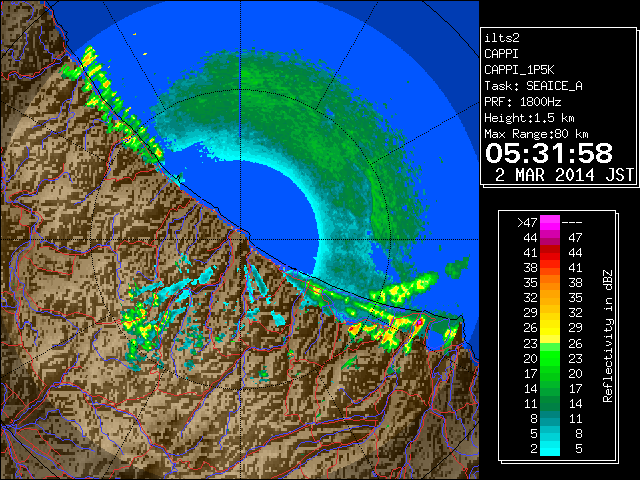Click the Height:1.5 km line
Image resolution: width=640 pixels, height=480 pixels.
click(x=529, y=118)
